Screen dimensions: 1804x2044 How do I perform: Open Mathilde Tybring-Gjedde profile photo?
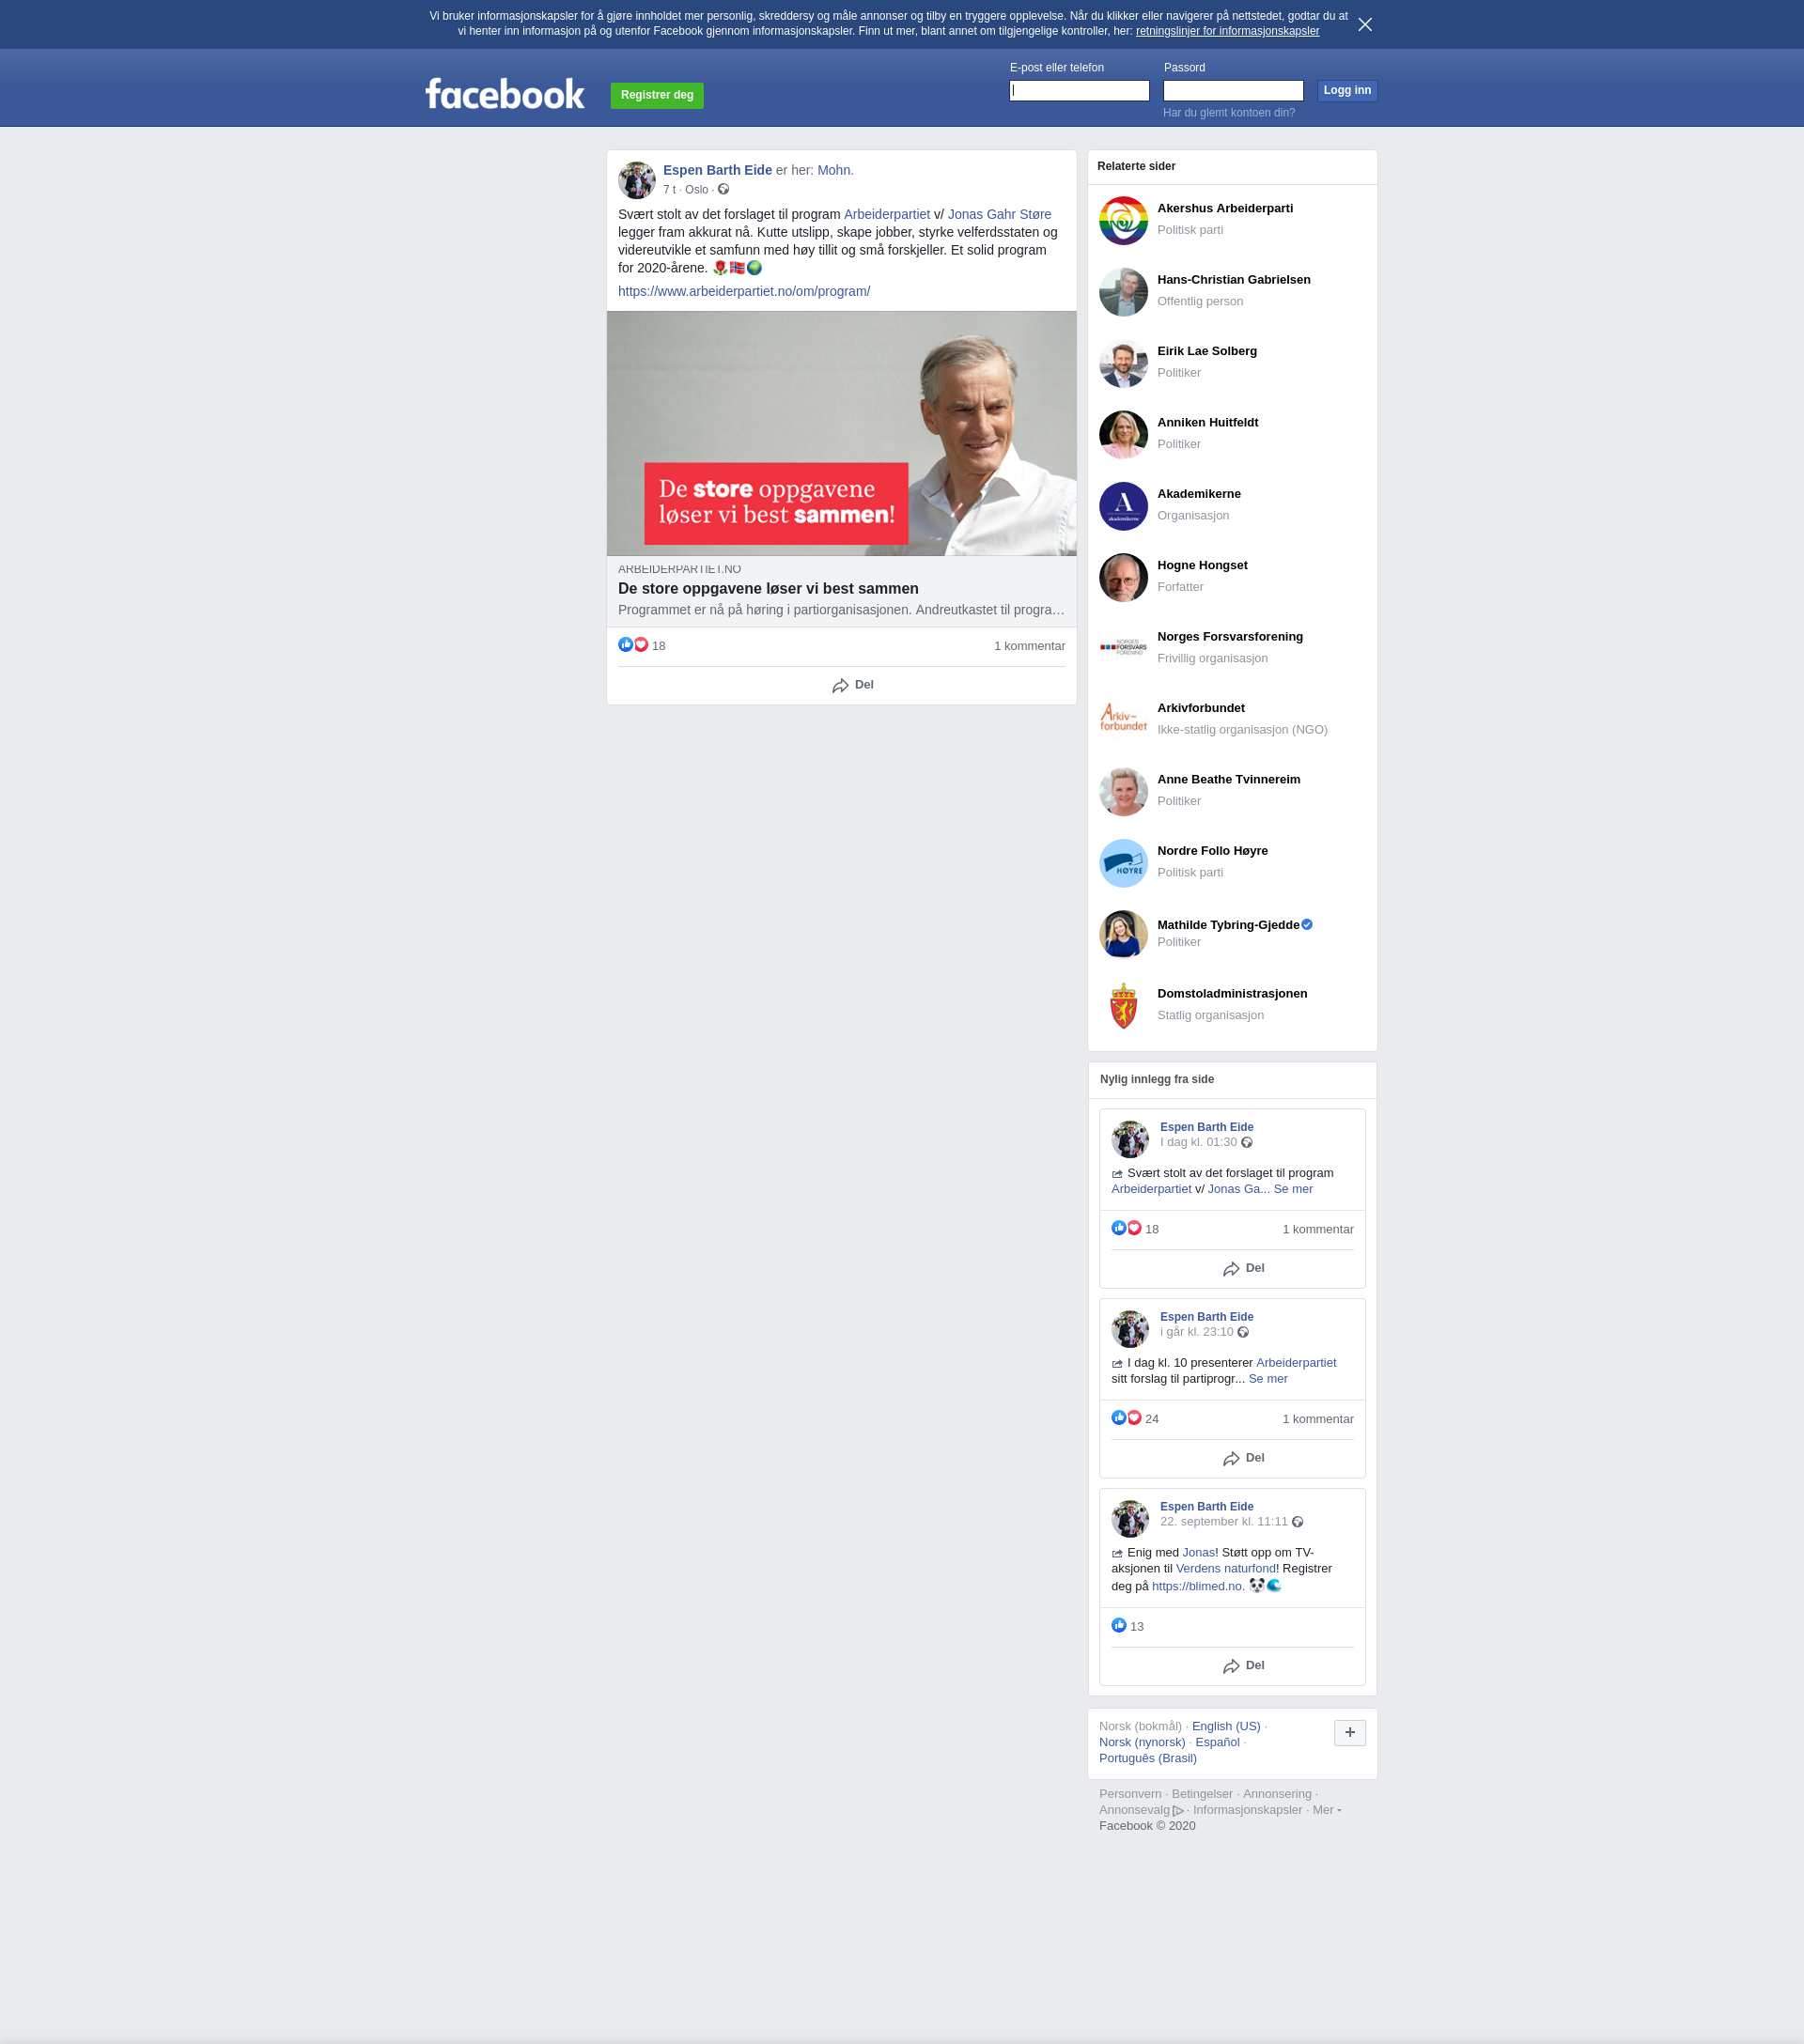click(x=1123, y=934)
